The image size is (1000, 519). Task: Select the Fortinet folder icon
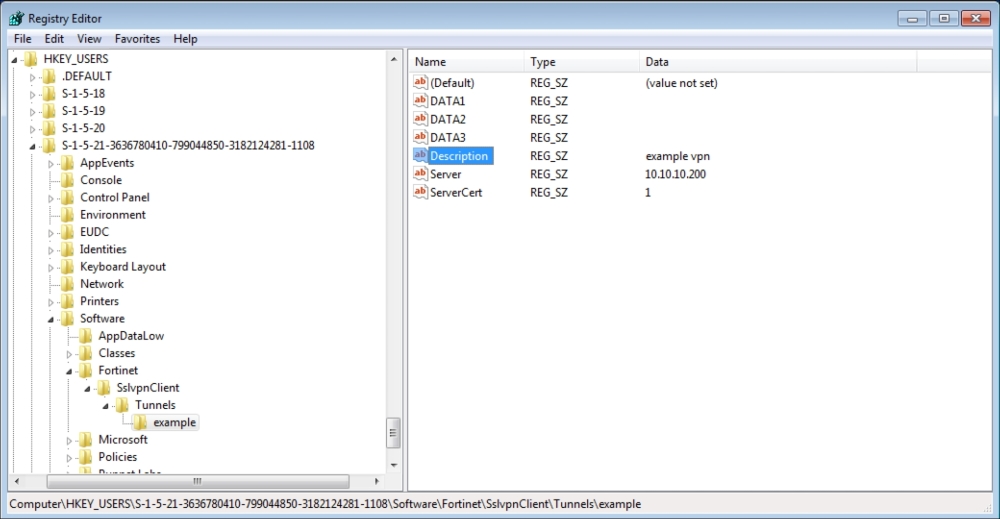[86, 370]
